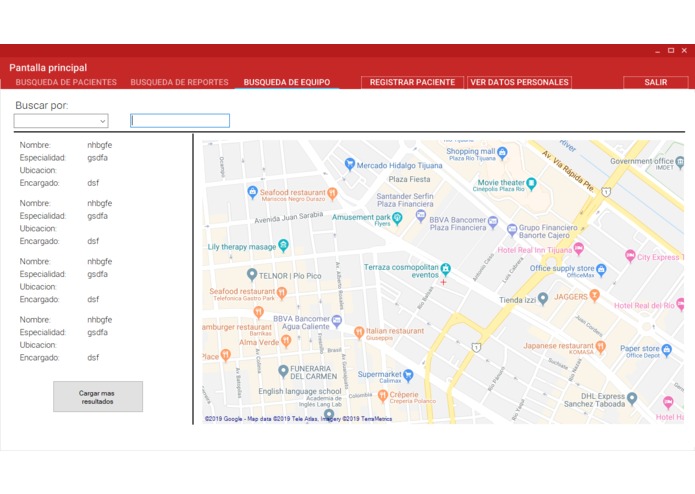
Task: Click the JAGGERS restaurant pin
Action: [594, 296]
